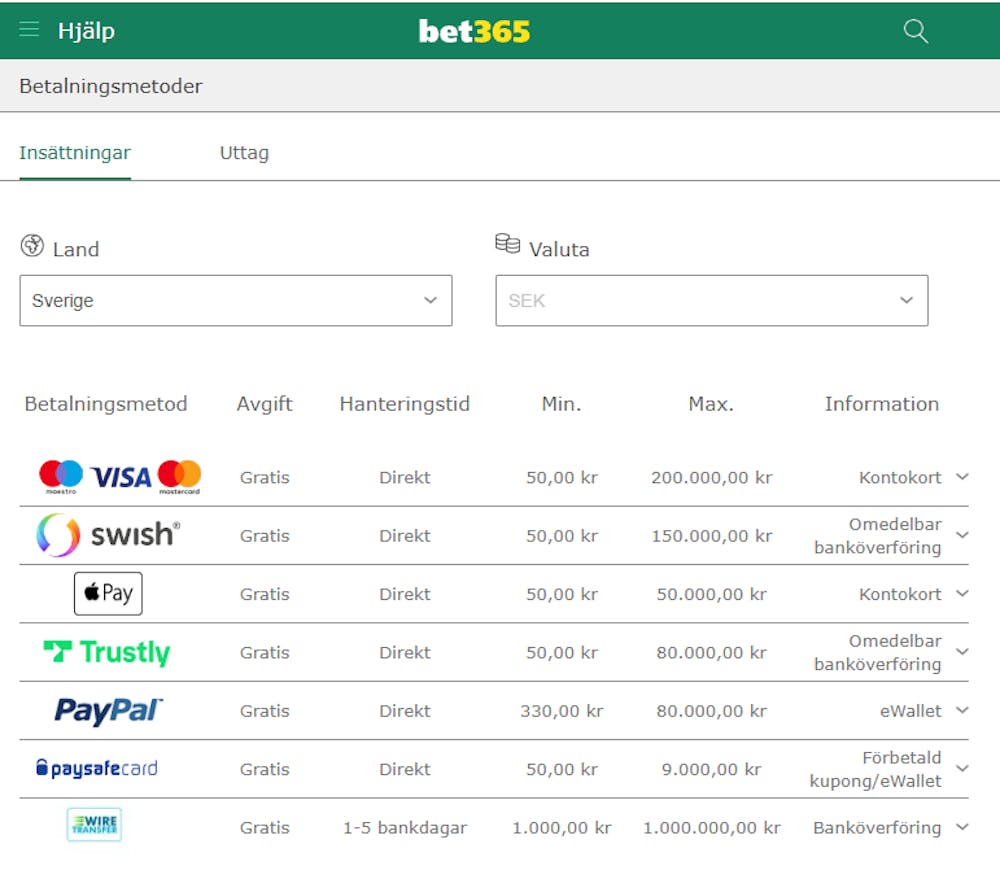Click the Visa Maestro Mastercard logos
The image size is (1000, 892).
pos(120,477)
